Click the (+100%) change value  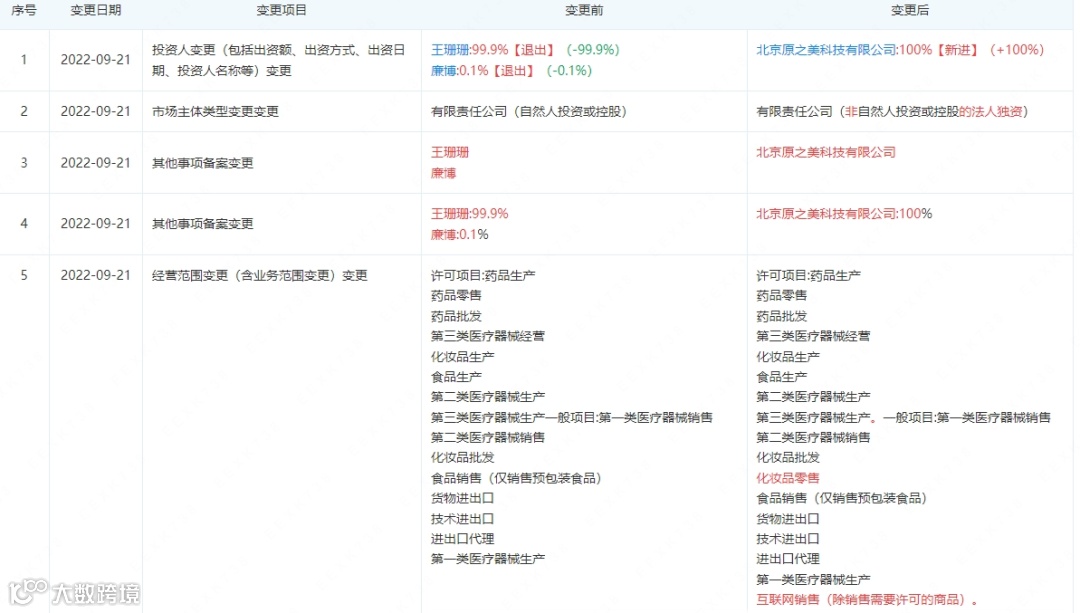(x=1017, y=50)
